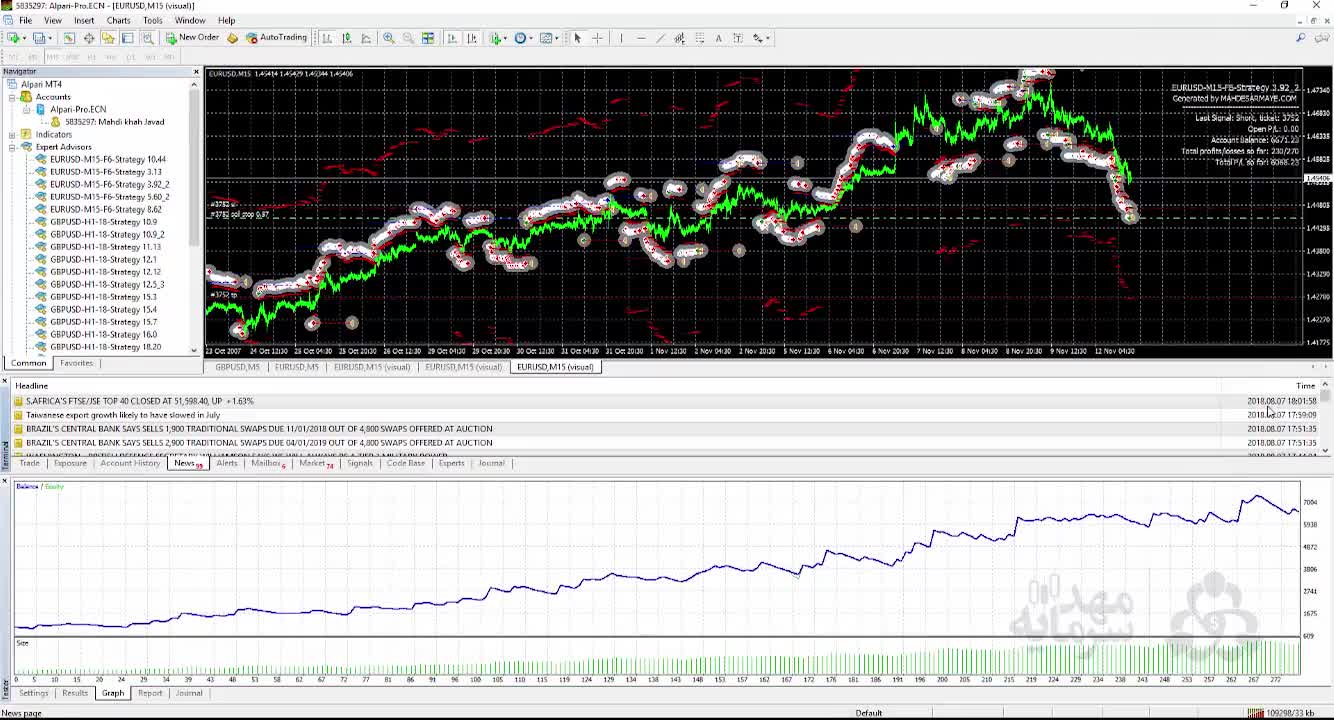Image resolution: width=1334 pixels, height=720 pixels.
Task: Click the New Order toolbar button
Action: coord(192,38)
